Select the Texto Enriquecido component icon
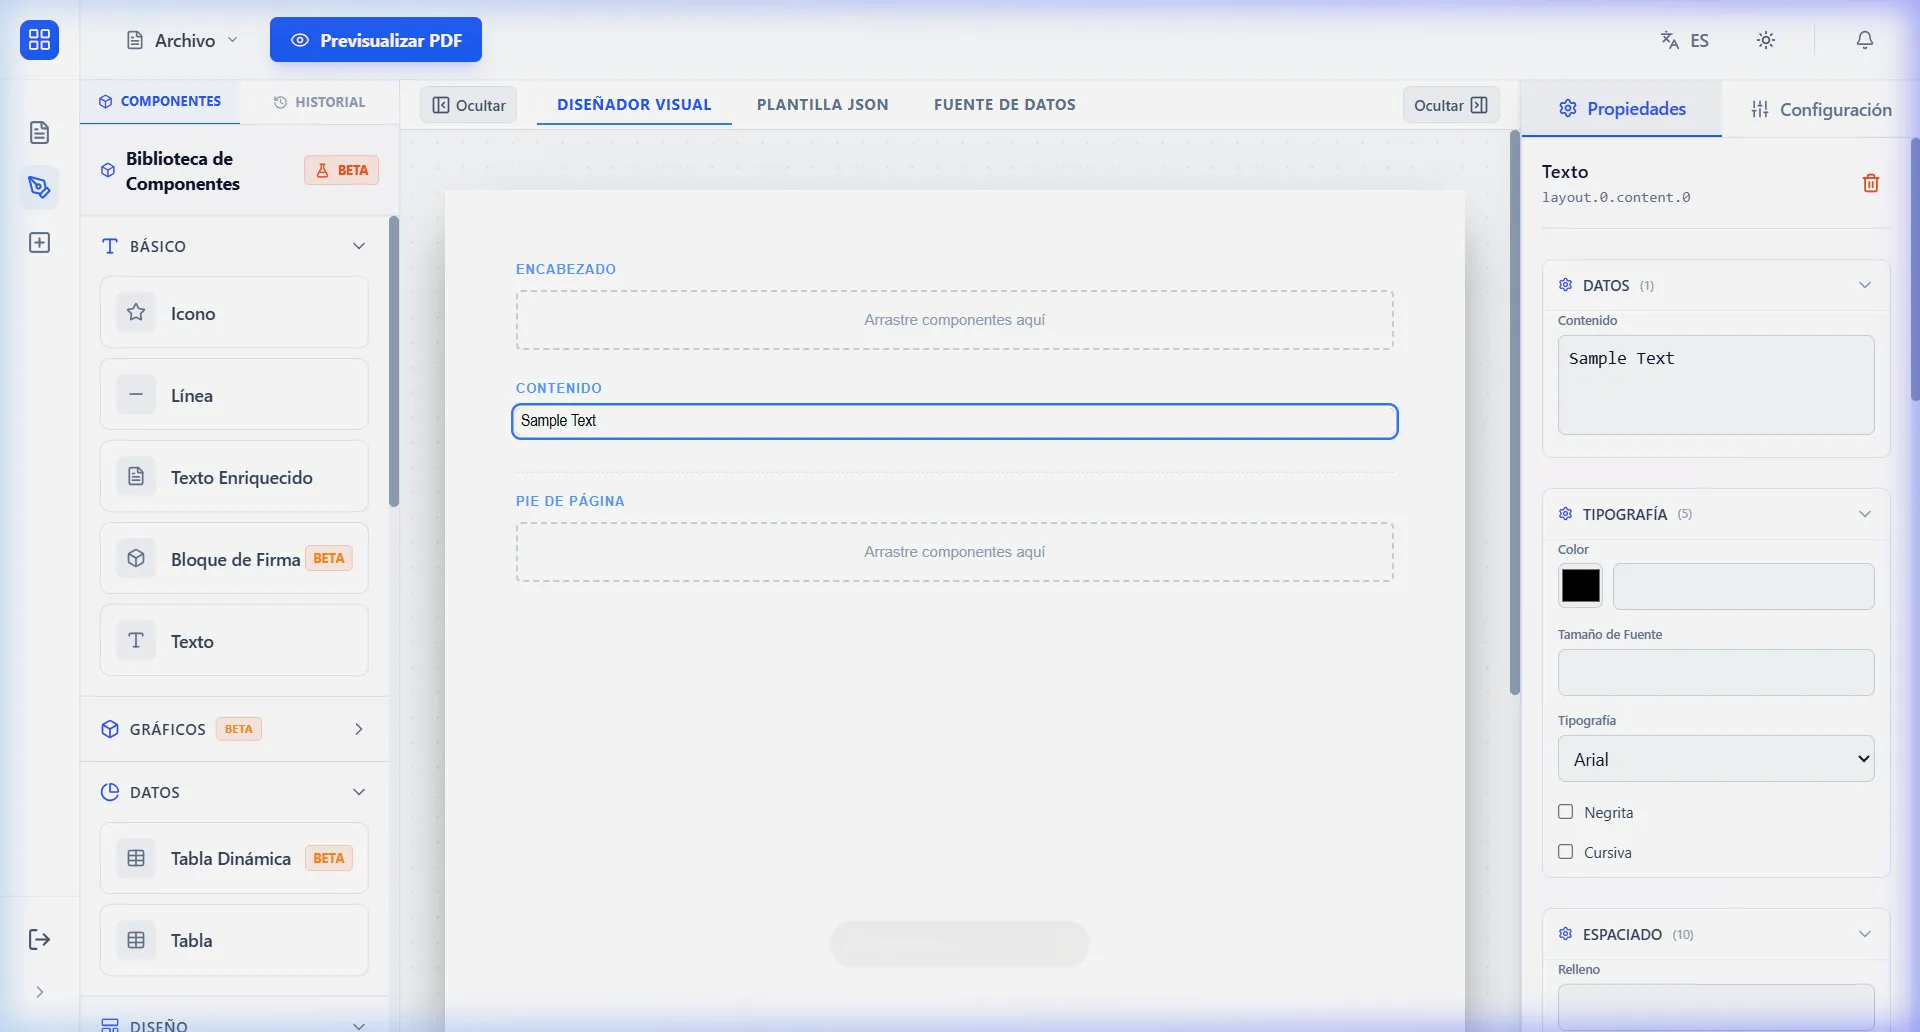 (136, 477)
